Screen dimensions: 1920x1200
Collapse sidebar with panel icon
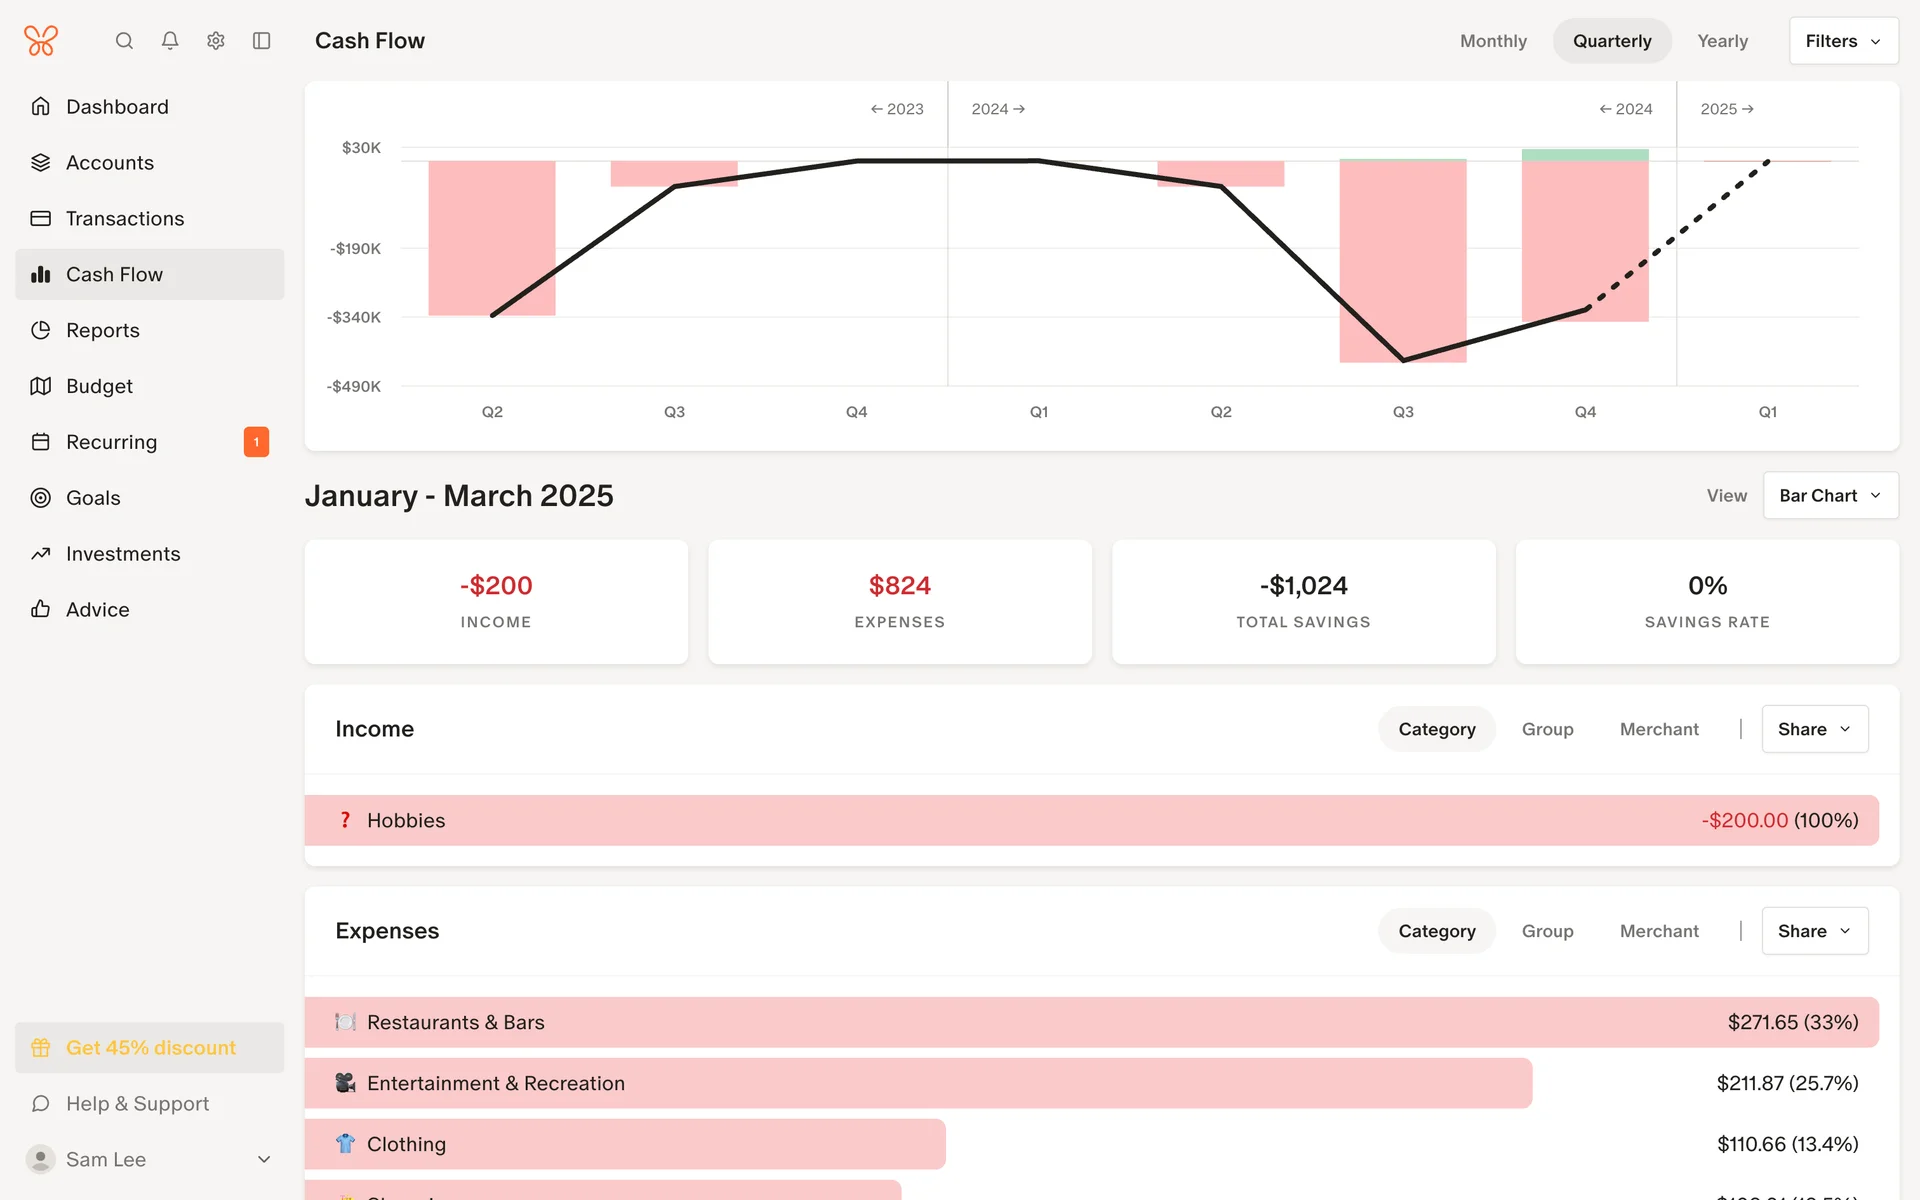tap(262, 41)
